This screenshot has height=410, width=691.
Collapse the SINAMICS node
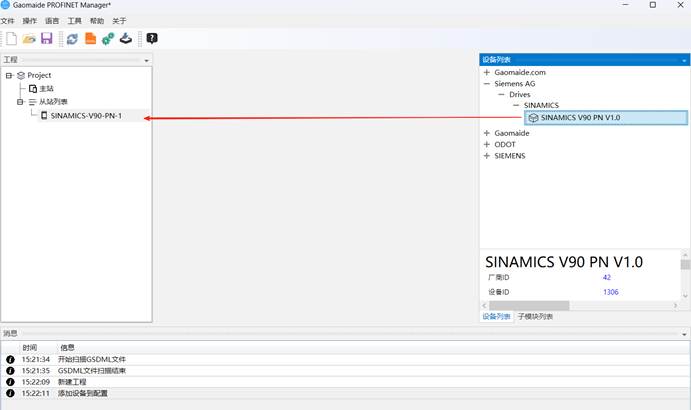coord(516,105)
